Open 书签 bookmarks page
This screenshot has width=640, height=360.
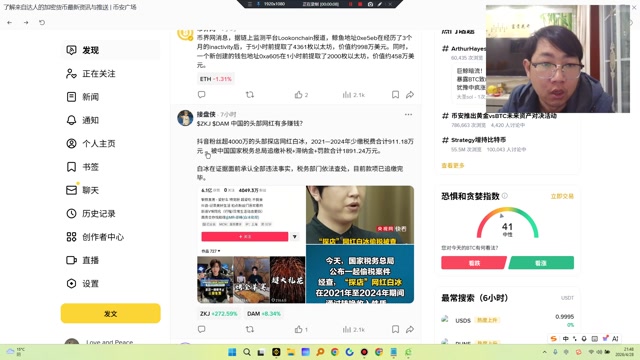tap(110, 167)
